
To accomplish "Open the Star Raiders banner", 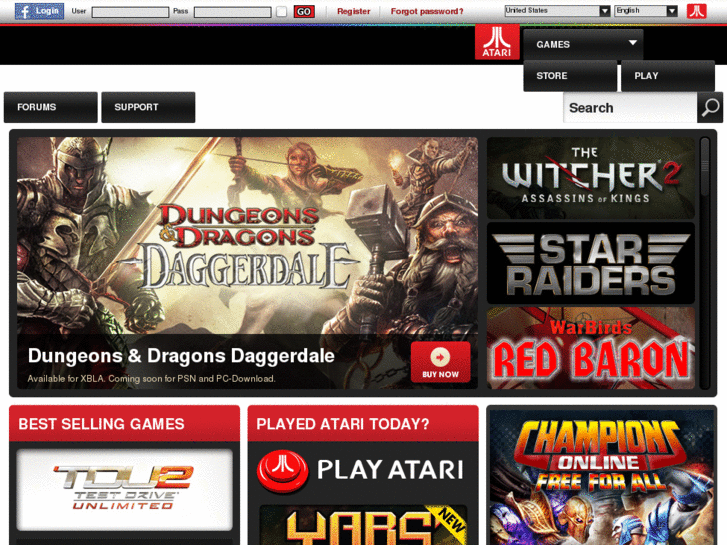I will (x=591, y=263).
